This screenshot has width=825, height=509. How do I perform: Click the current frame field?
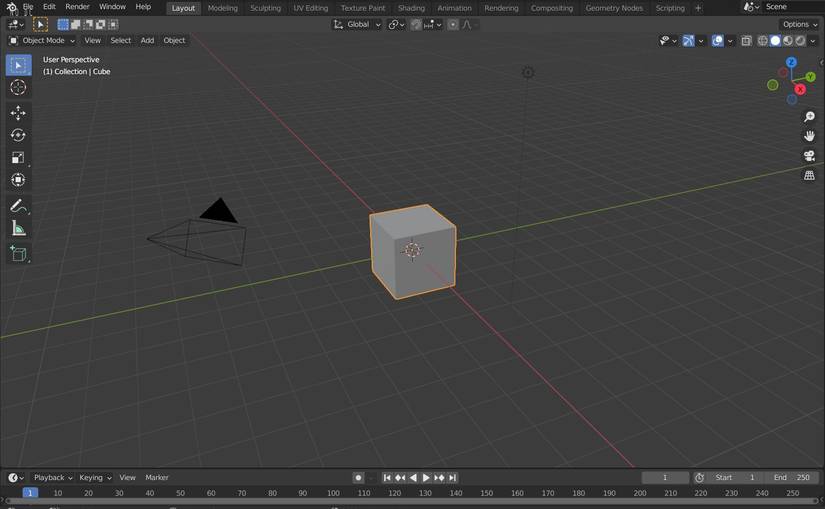coord(665,477)
